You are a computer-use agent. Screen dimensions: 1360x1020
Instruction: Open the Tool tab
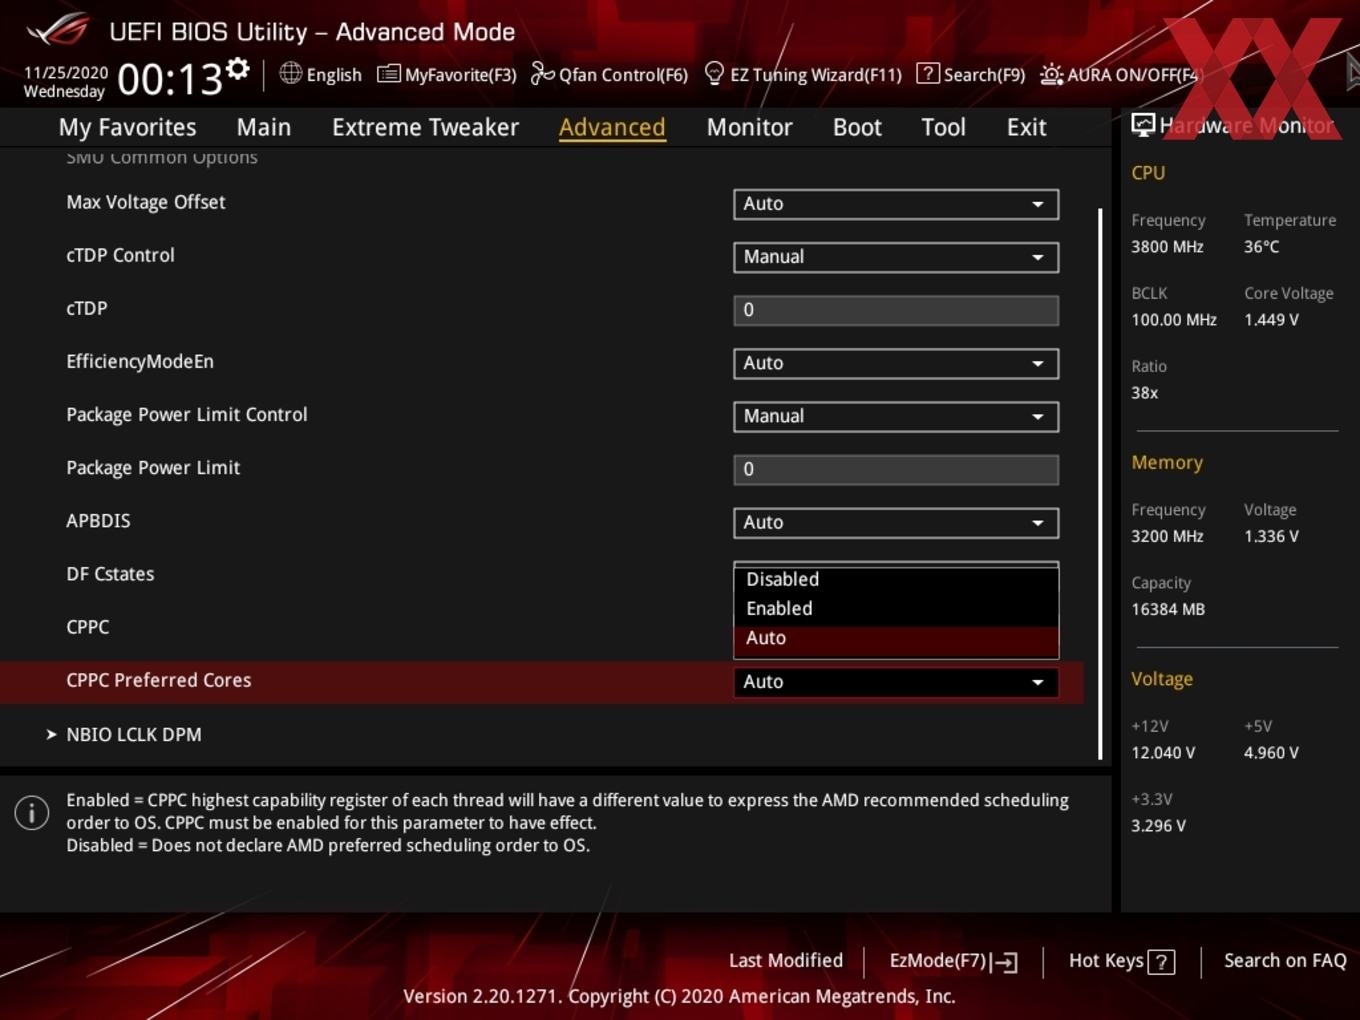coord(943,127)
